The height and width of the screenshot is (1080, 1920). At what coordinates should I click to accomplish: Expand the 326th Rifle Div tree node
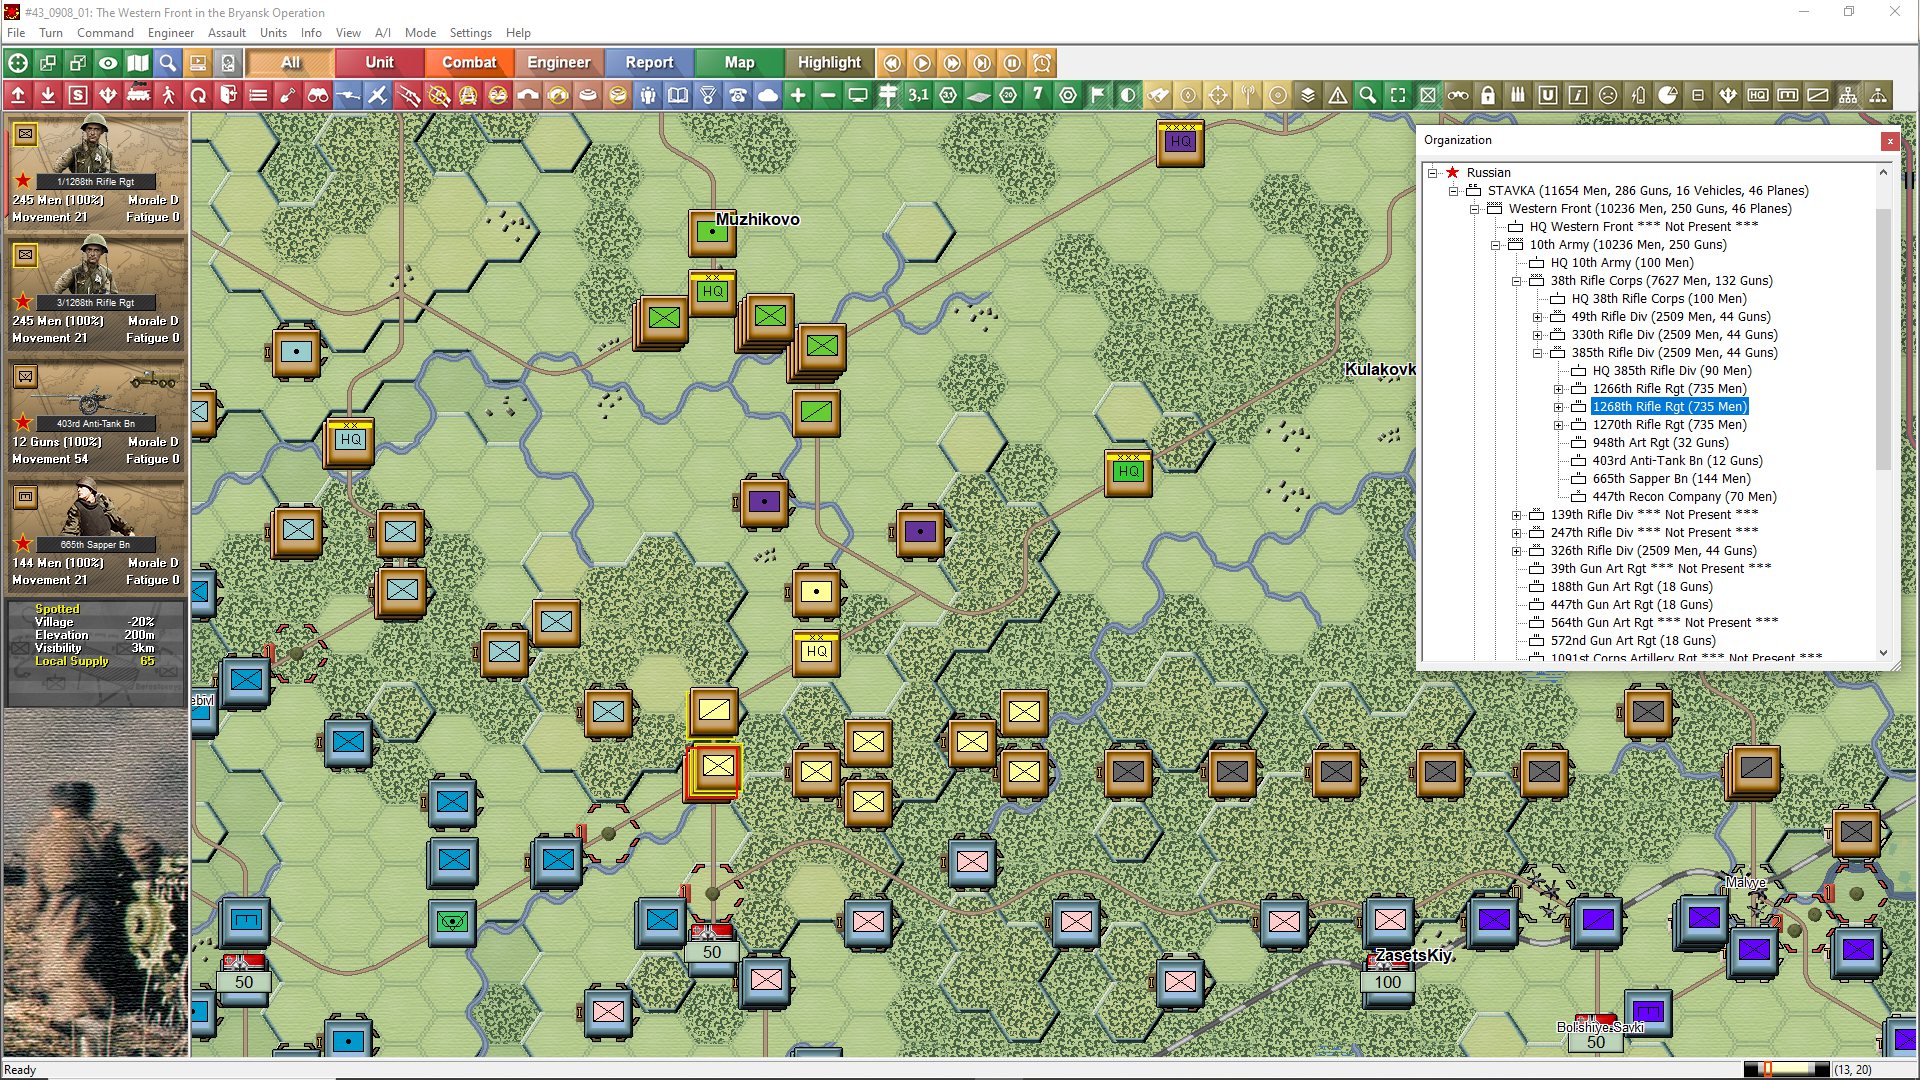point(1516,551)
